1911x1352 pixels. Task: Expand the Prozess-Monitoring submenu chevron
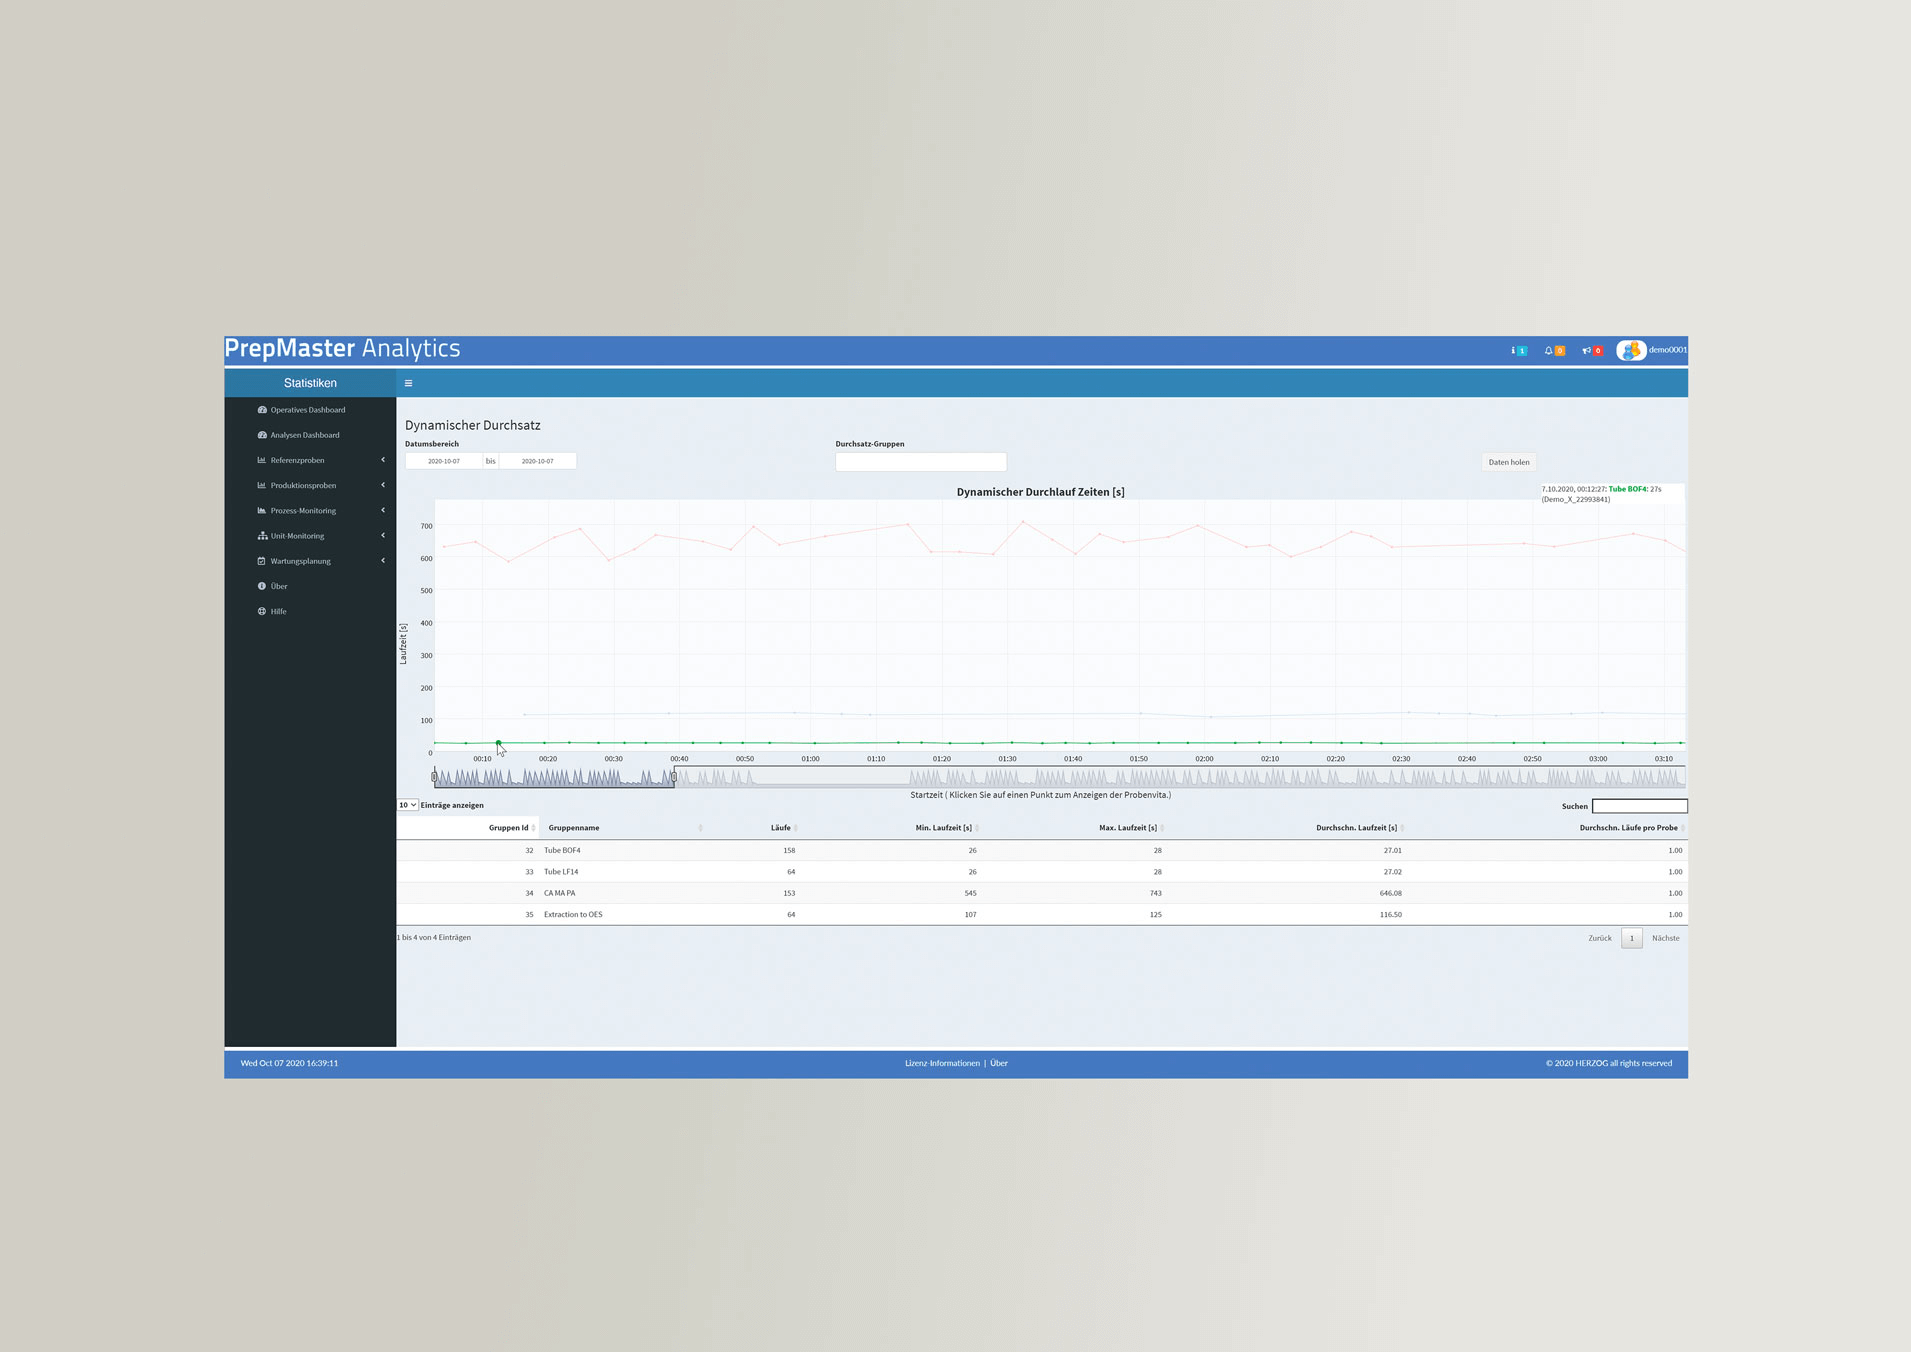(x=383, y=510)
